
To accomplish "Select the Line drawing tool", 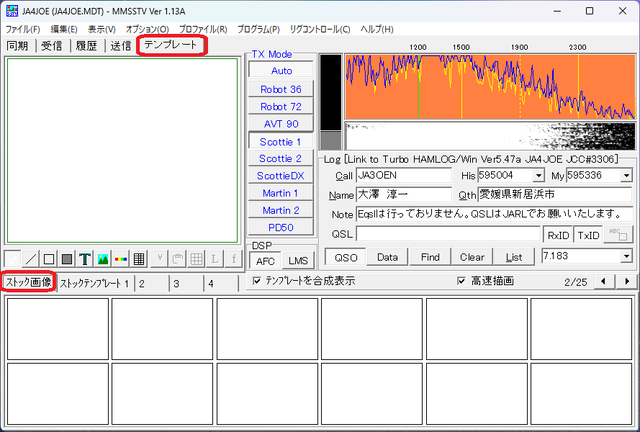I will point(31,258).
